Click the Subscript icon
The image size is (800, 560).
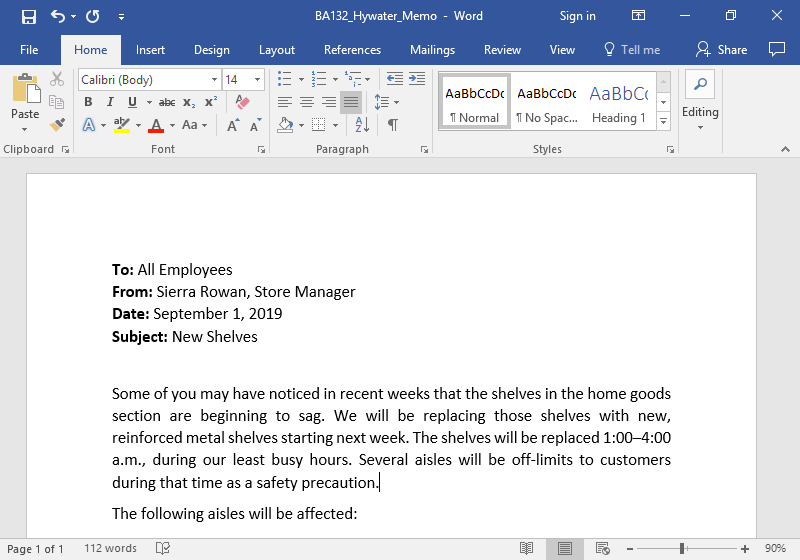(190, 102)
